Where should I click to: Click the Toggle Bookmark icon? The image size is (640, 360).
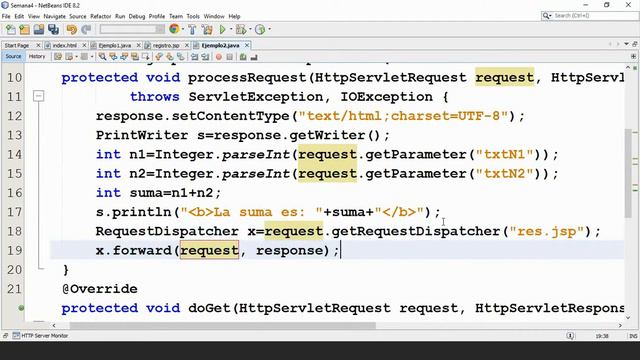(180, 57)
